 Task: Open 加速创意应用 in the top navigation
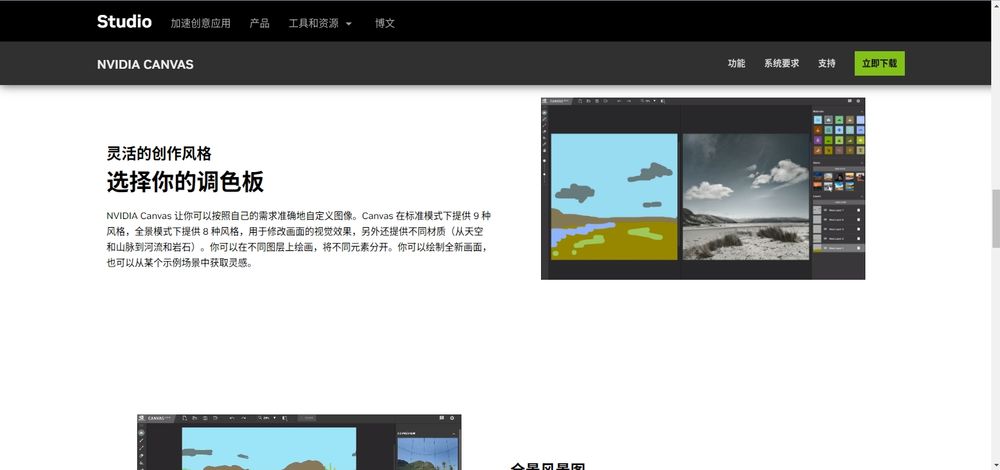click(x=200, y=24)
